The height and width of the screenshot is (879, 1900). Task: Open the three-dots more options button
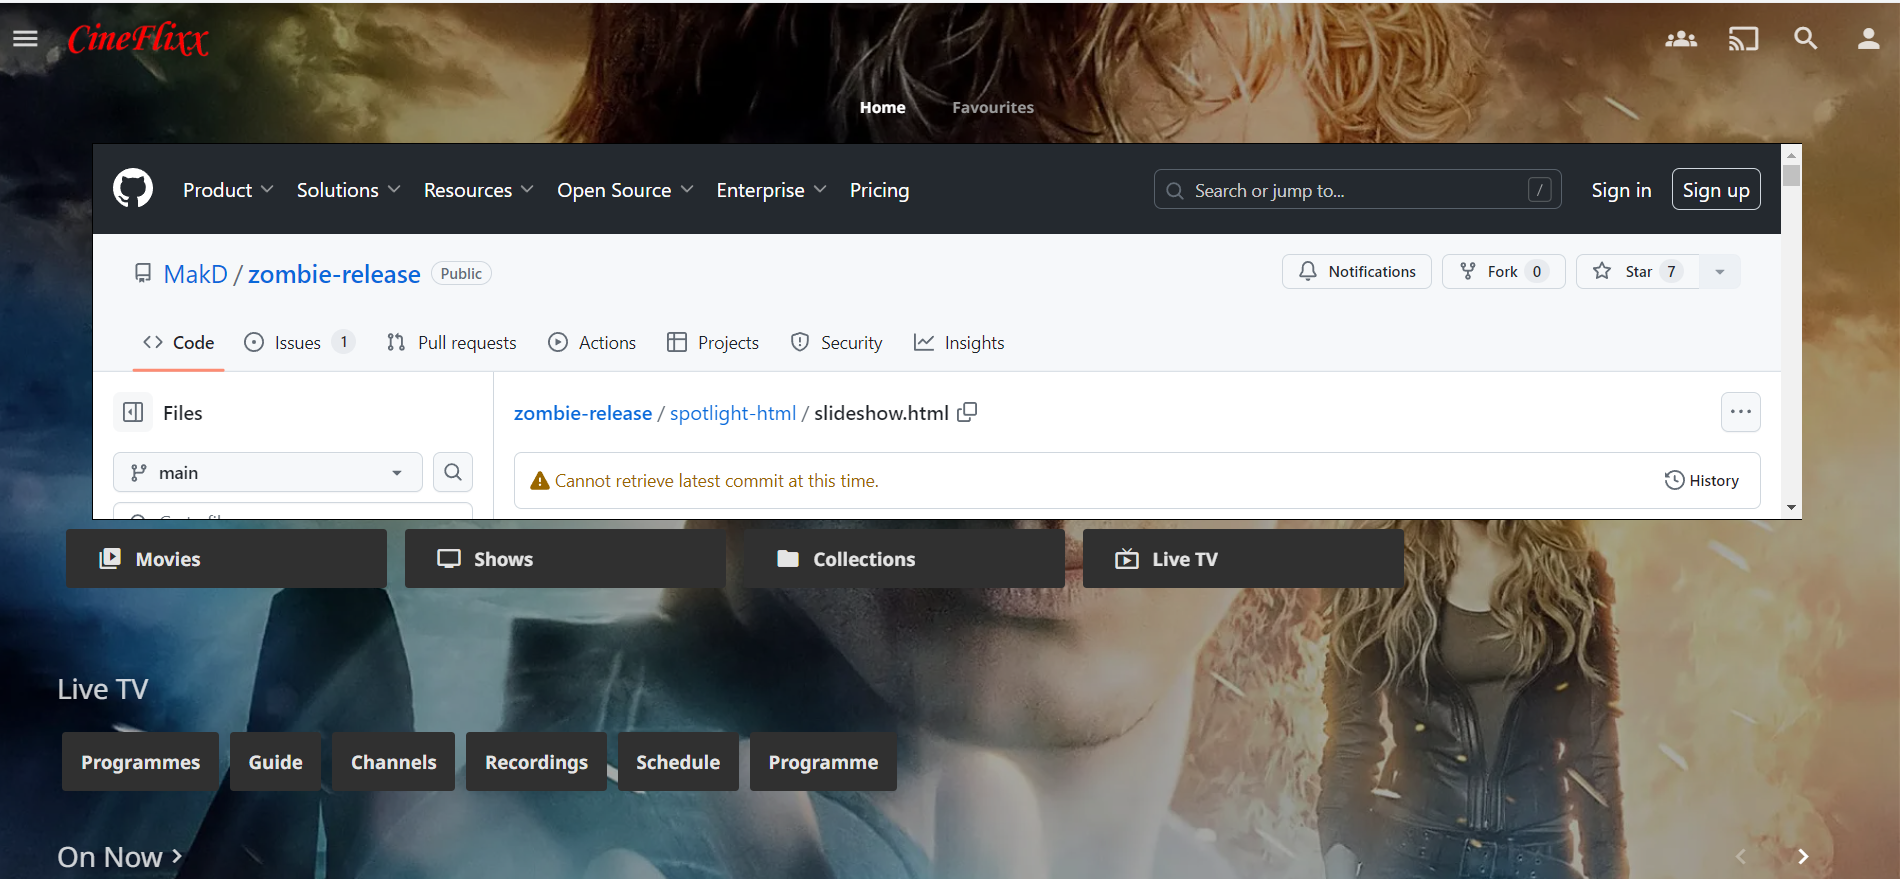[x=1741, y=412]
